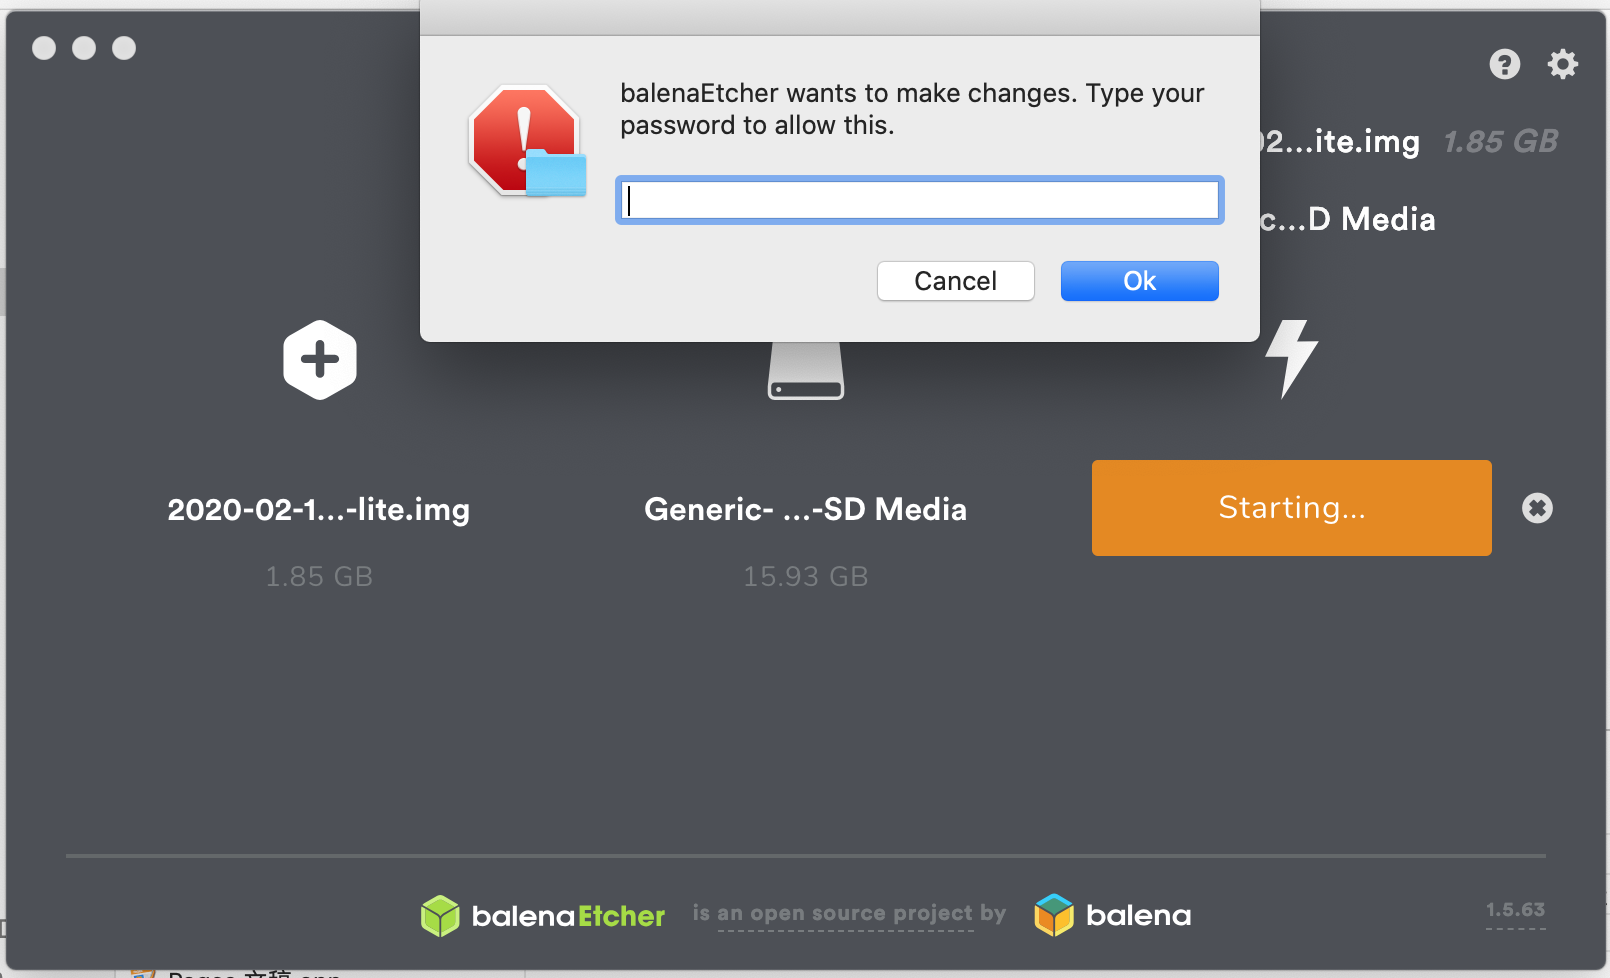
Task: Select the 2020-02-1...-lite.img image name
Action: [x=318, y=510]
